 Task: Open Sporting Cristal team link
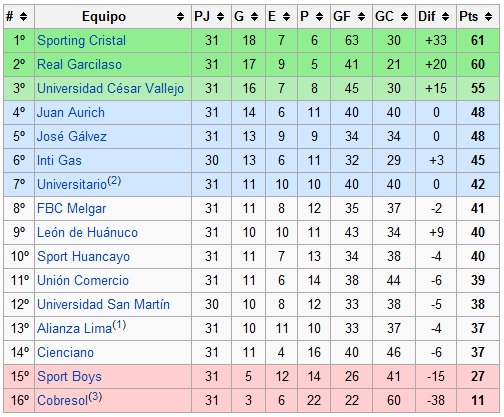click(x=81, y=41)
